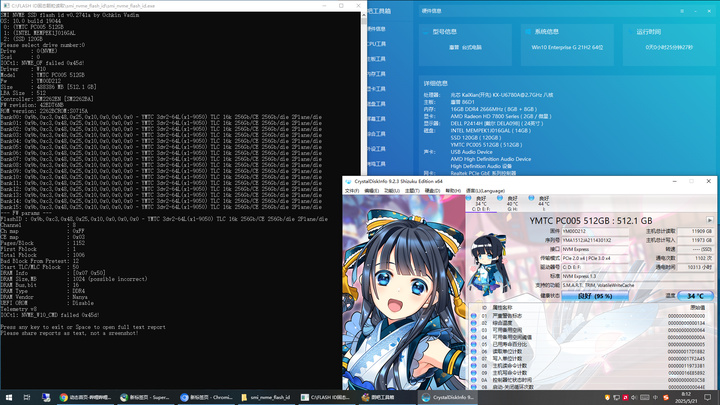Click the 系统信息 Windows icon
Viewport: 720px width, 405px height.
[x=528, y=32]
